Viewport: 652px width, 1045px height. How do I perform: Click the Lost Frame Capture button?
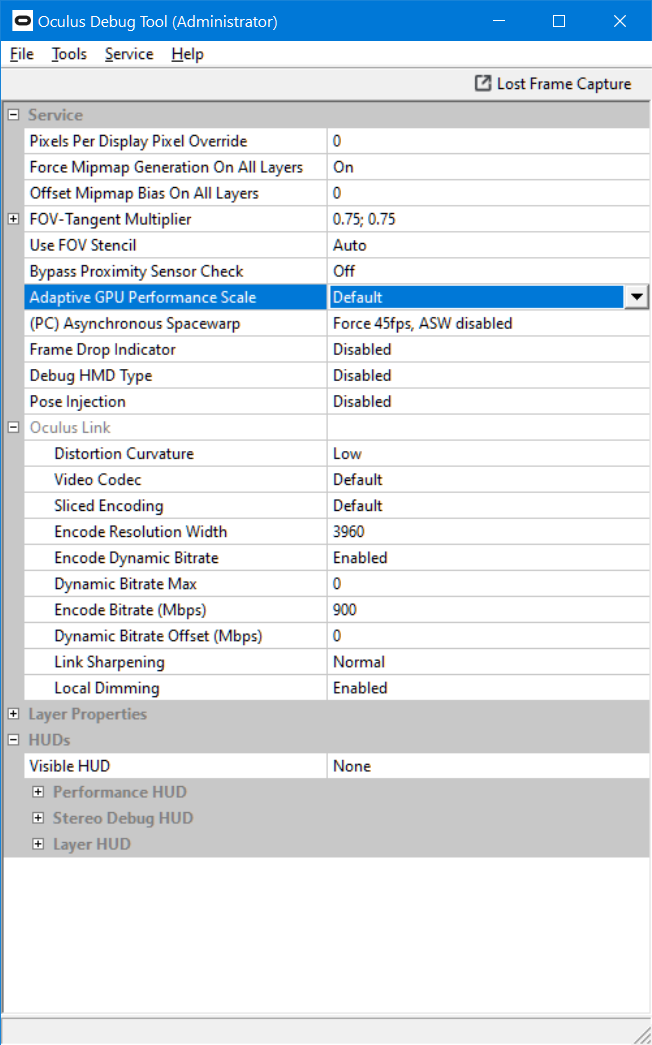[553, 83]
